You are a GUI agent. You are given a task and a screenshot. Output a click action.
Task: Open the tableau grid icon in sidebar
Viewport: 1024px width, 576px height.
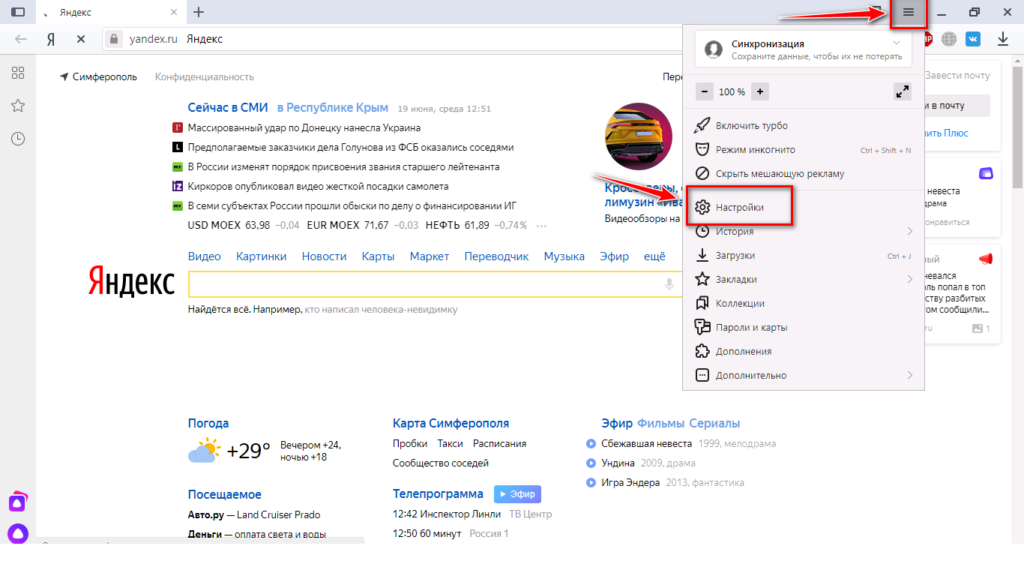(x=18, y=73)
